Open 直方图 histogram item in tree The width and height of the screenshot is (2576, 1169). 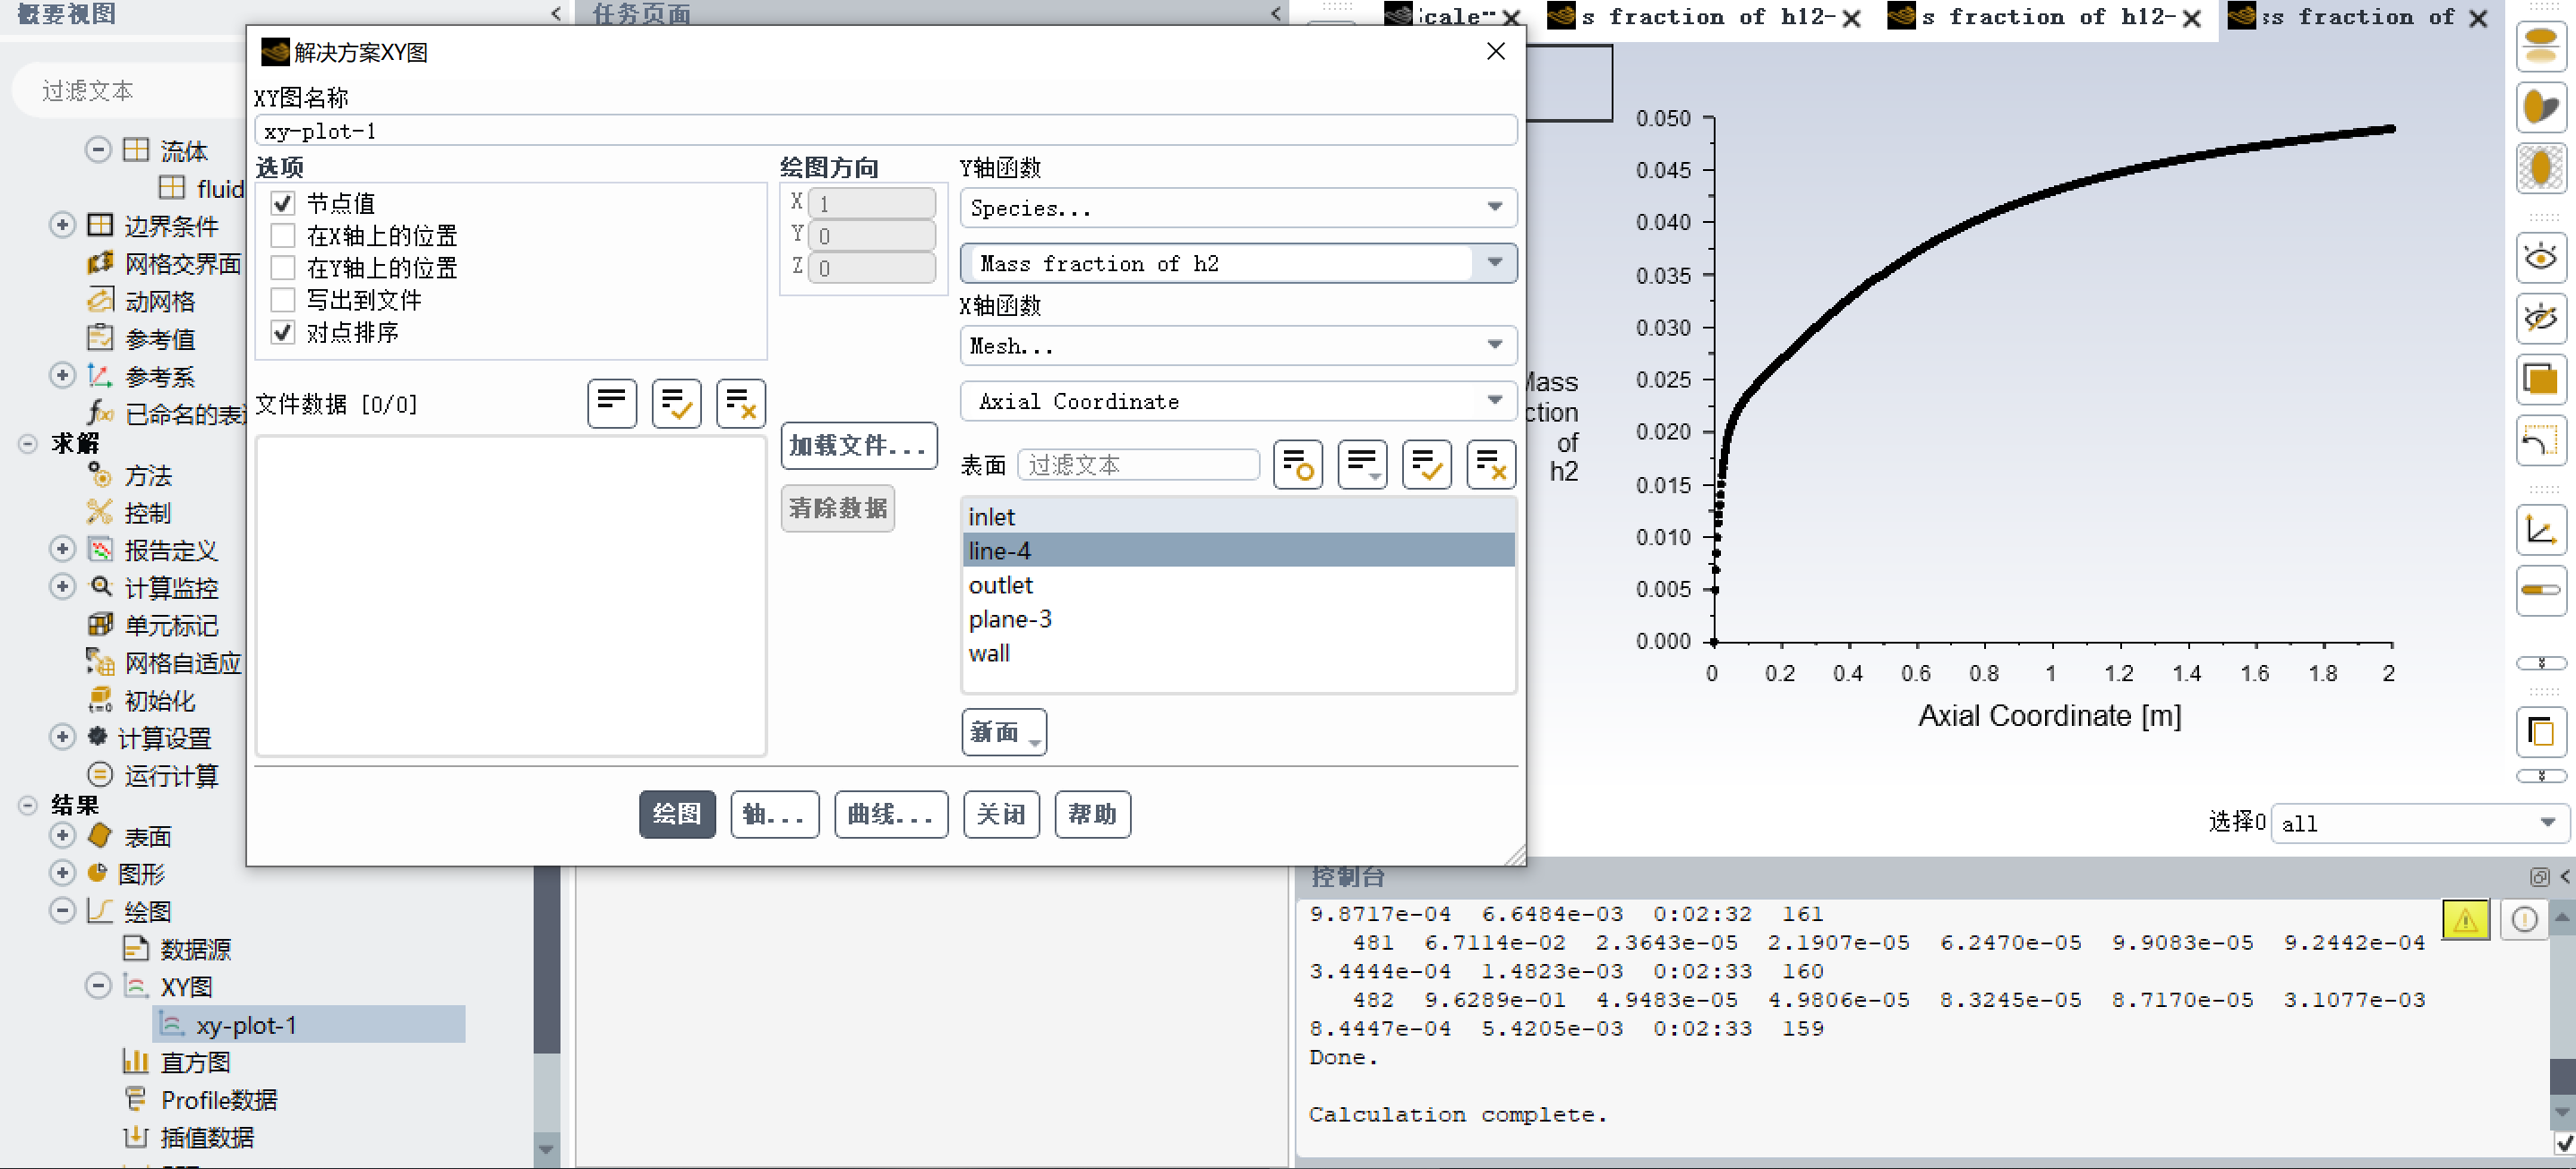195,1062
